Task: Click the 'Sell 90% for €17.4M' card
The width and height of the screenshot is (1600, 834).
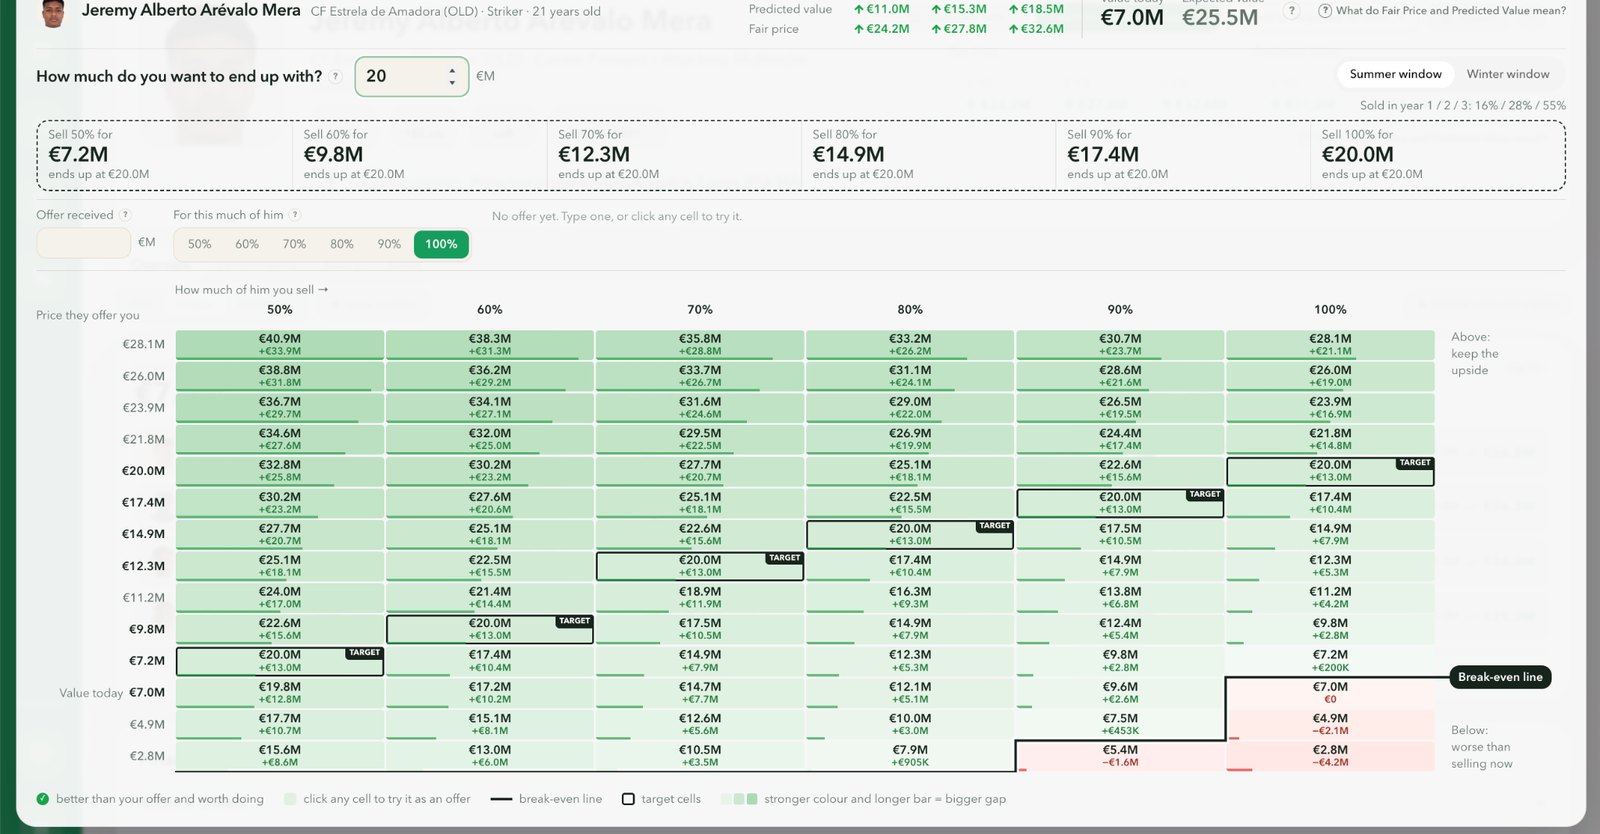Action: [1184, 155]
